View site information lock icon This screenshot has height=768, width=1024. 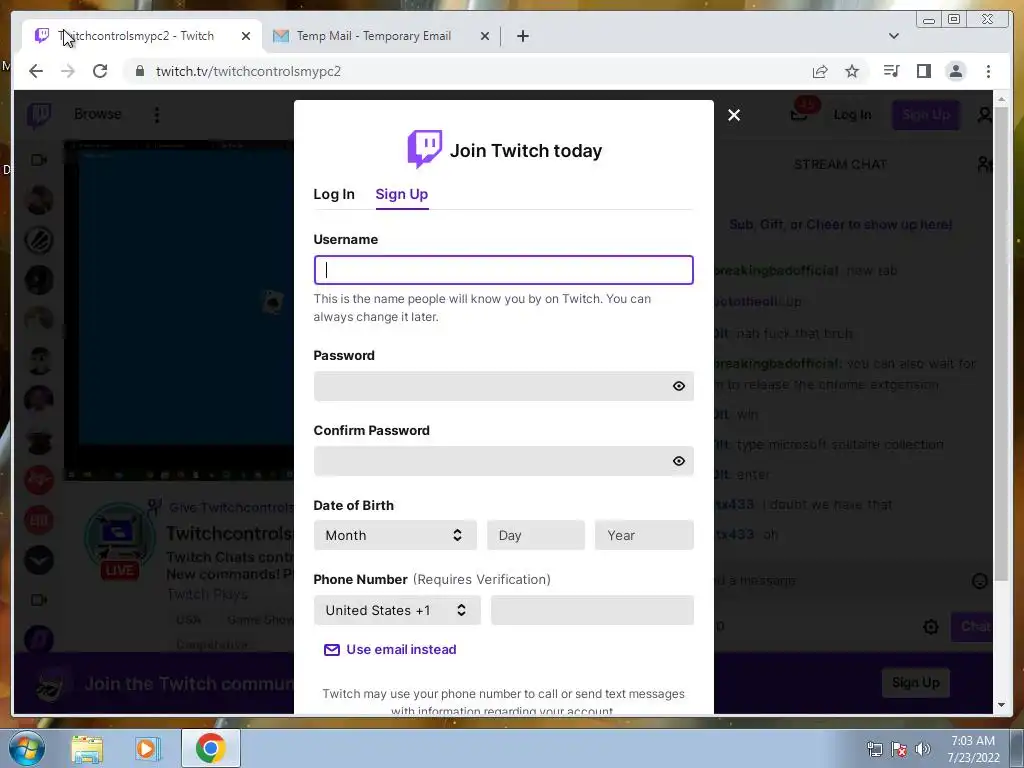pos(140,71)
